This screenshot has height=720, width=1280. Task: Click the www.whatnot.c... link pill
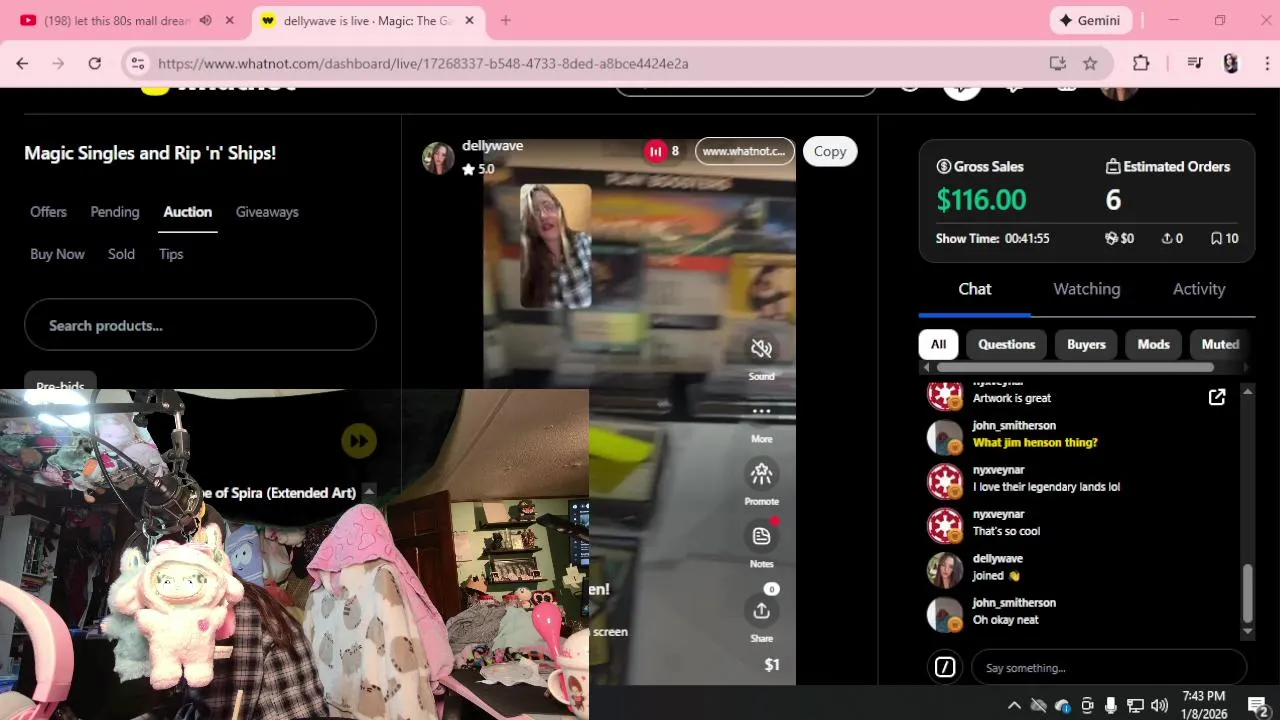click(745, 151)
